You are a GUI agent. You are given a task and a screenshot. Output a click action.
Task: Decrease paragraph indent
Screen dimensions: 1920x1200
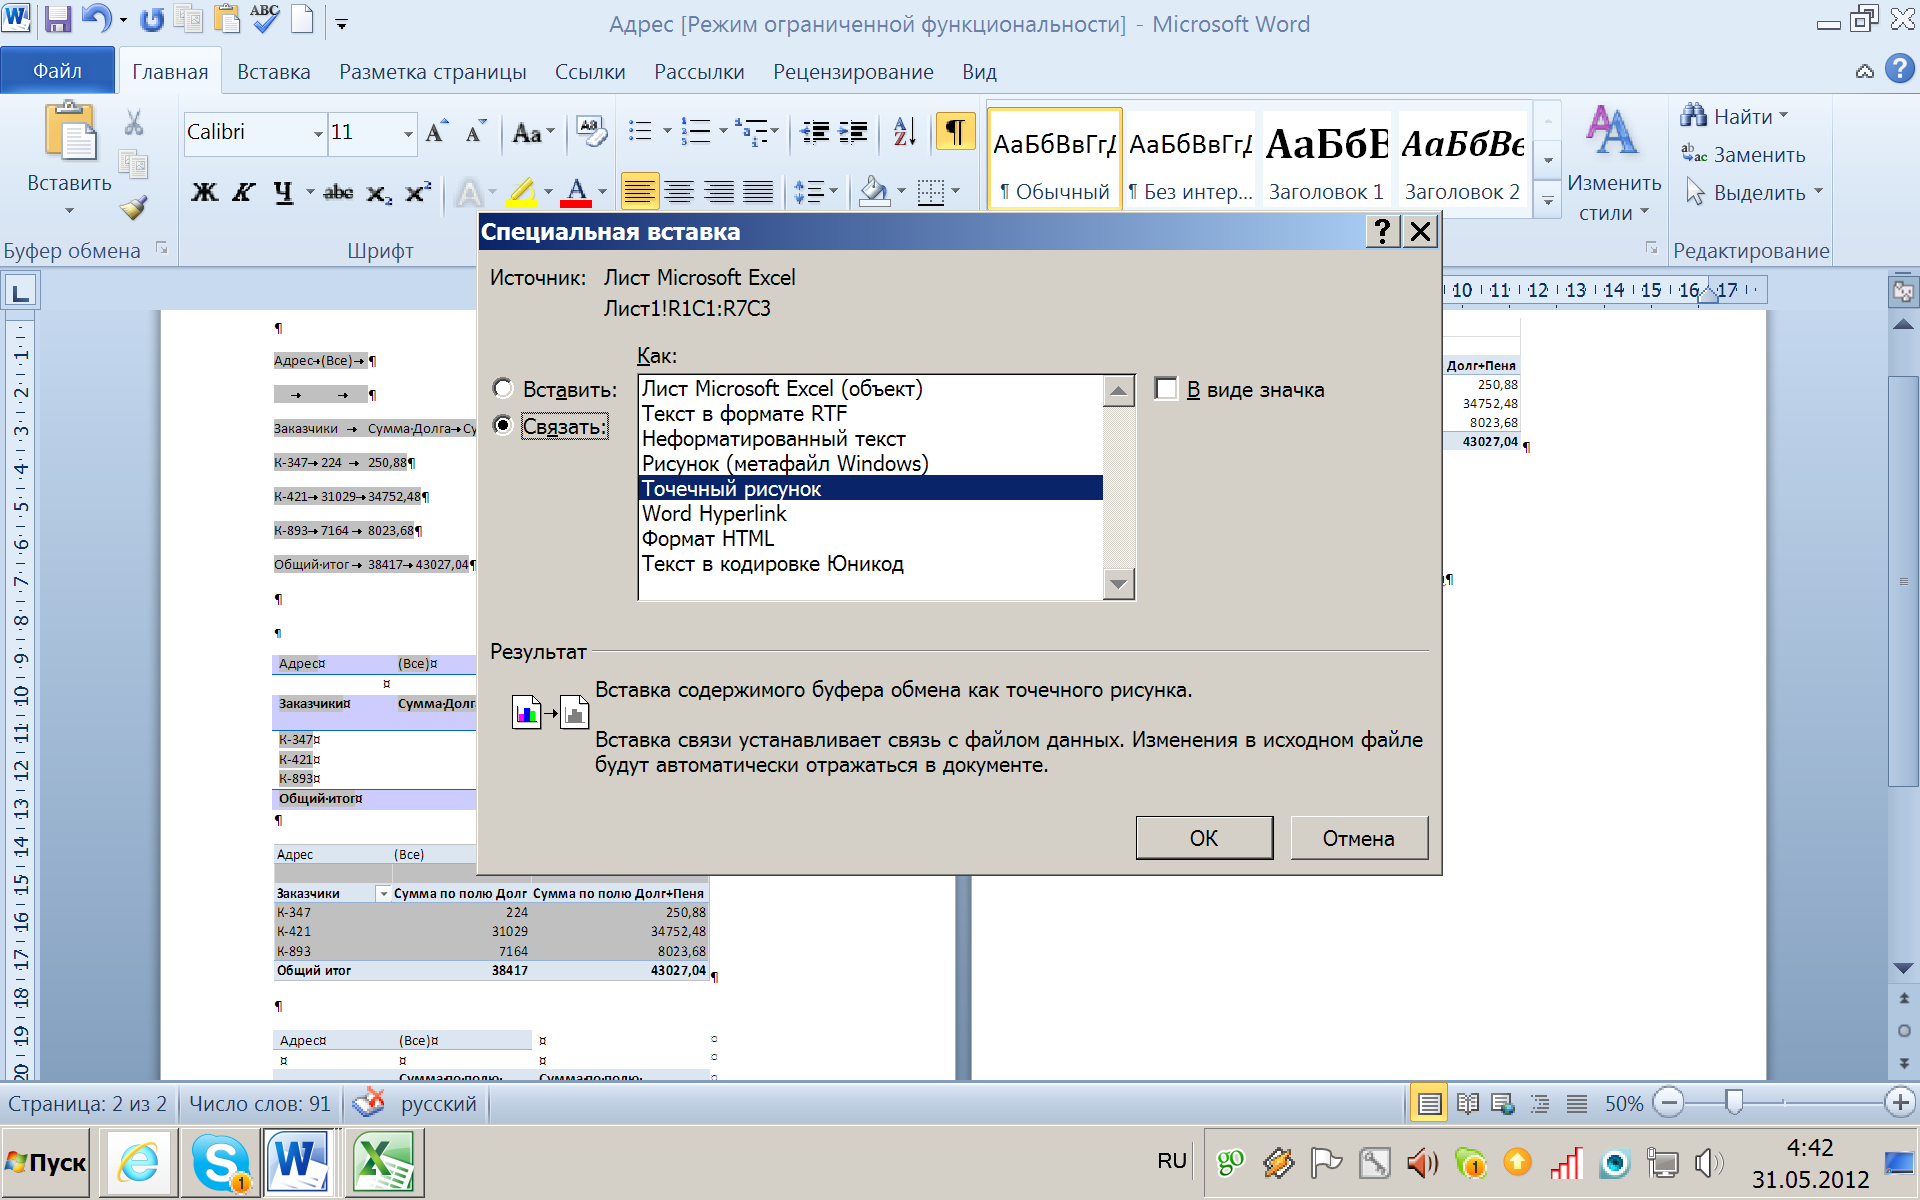tap(816, 132)
